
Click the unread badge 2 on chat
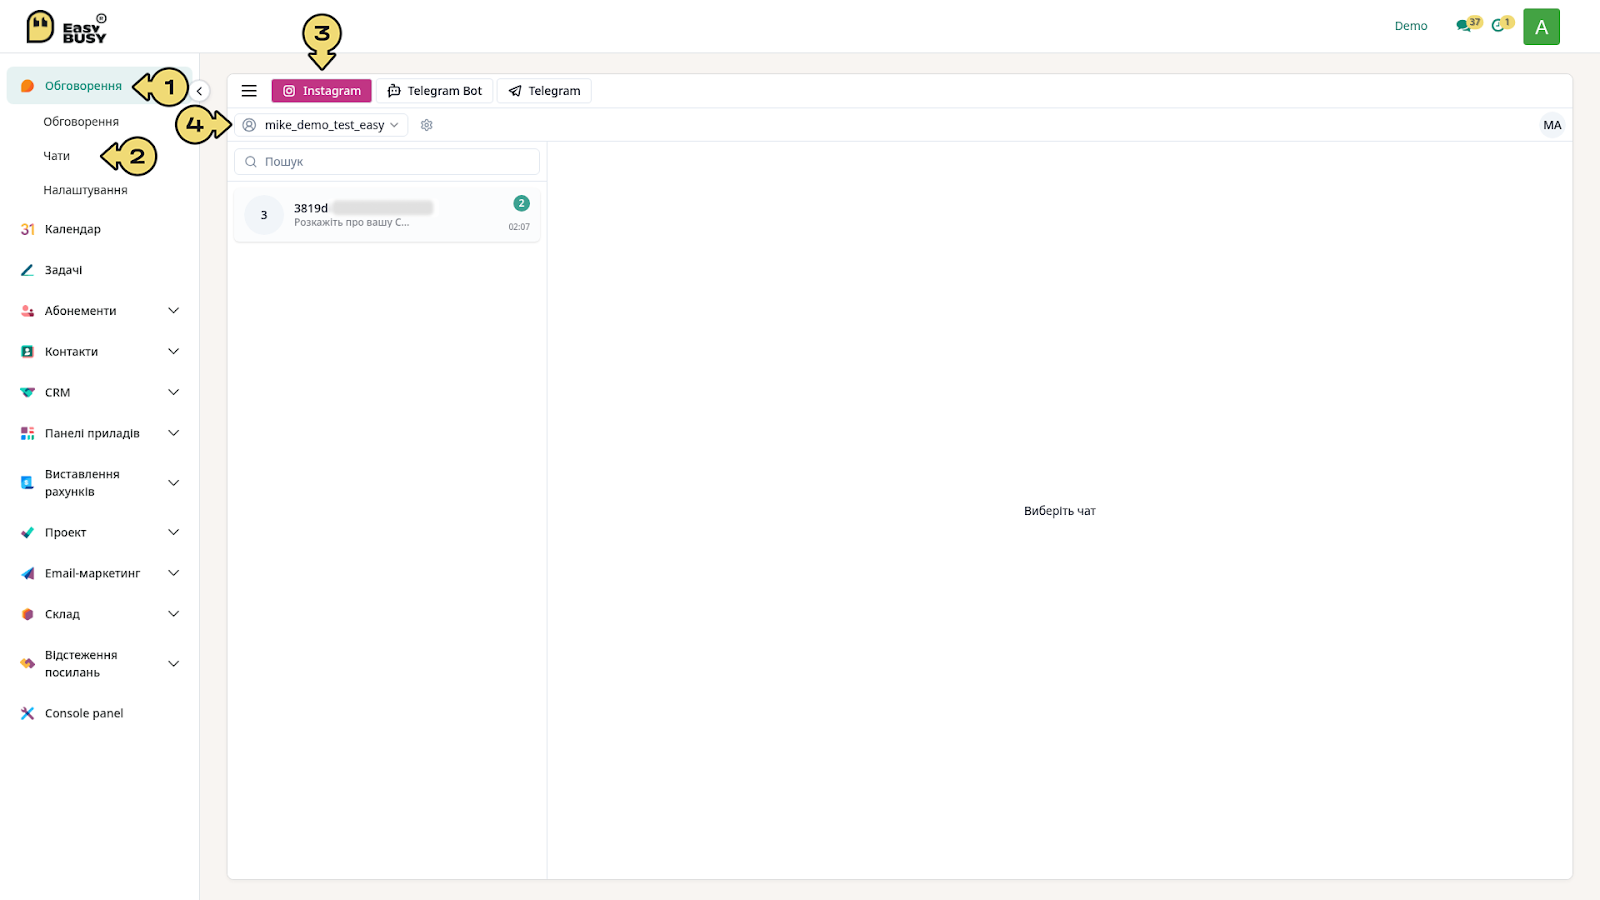[x=521, y=203]
